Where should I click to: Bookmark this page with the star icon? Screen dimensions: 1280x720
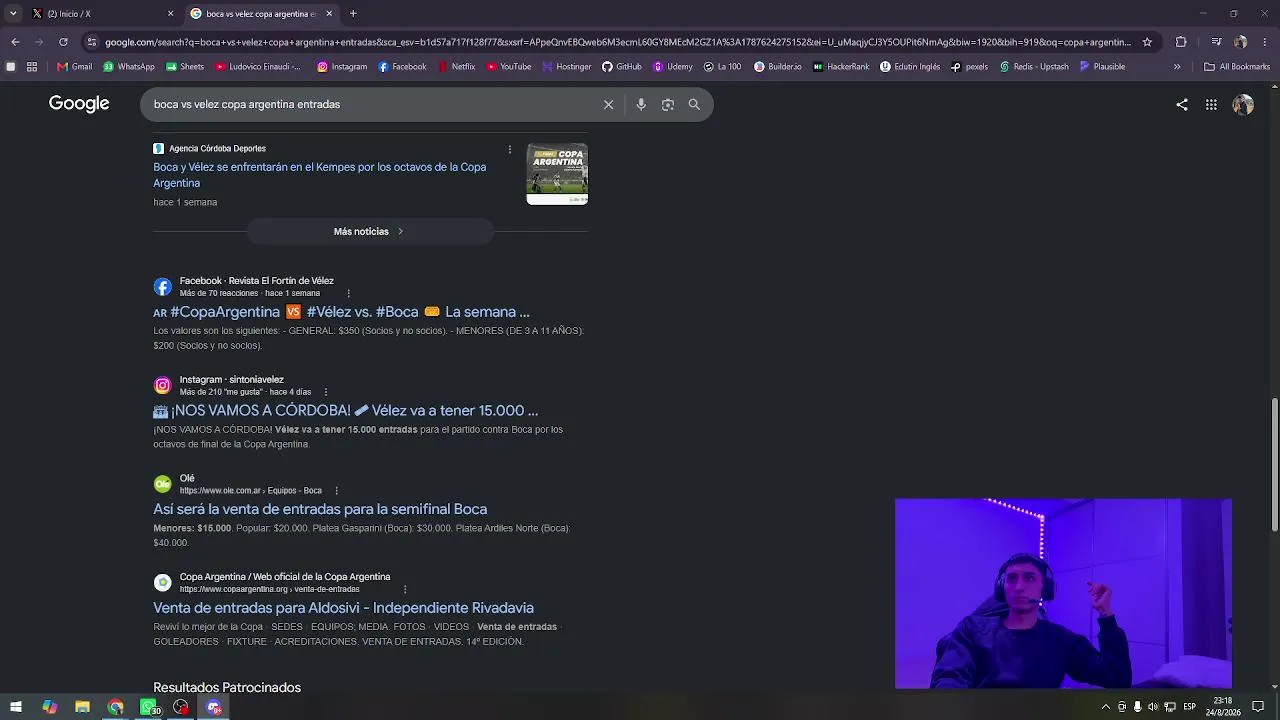point(1147,42)
